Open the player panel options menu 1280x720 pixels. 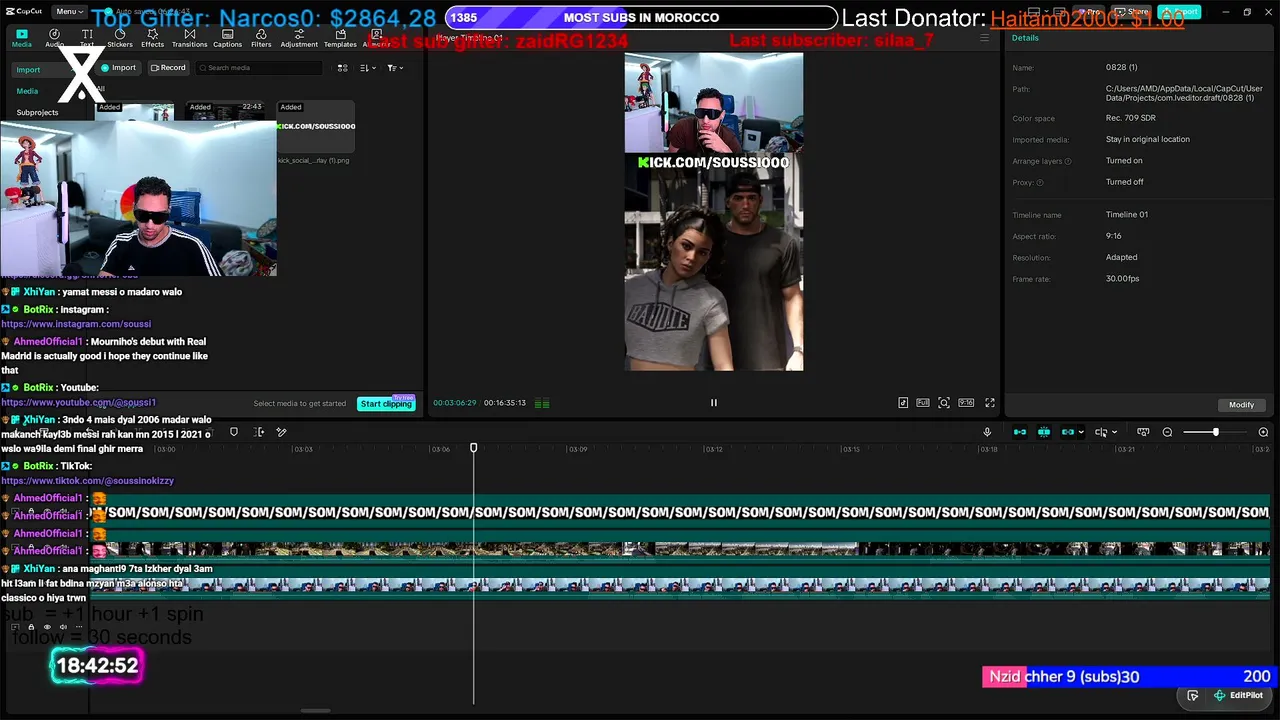[984, 38]
